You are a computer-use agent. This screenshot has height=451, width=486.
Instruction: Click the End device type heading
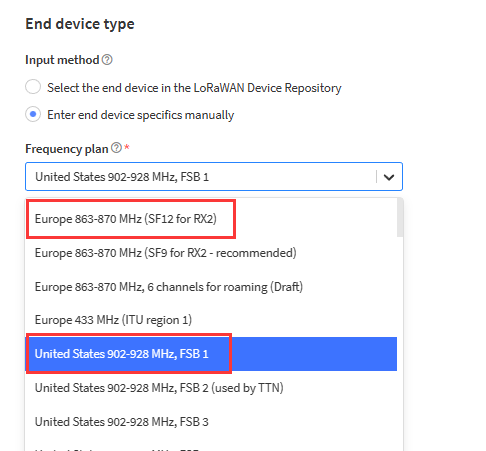(x=80, y=24)
